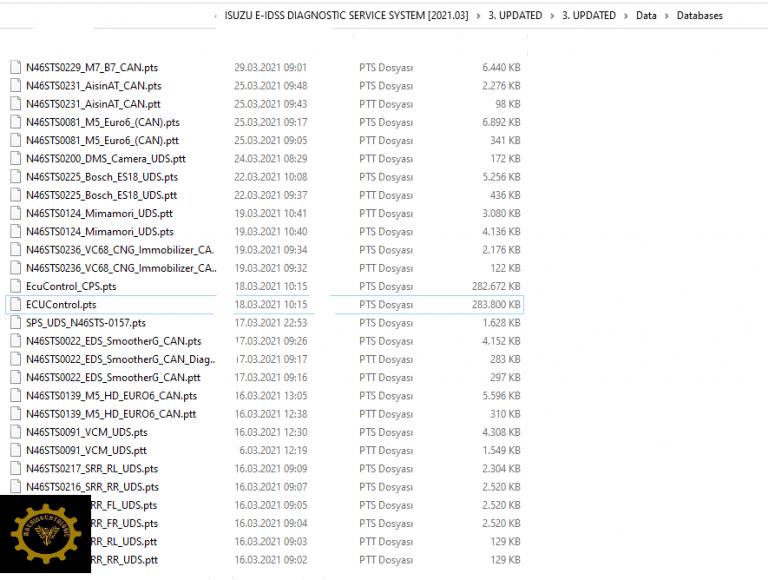Select the ECUControl.pts file icon
768x580 pixels.
pyautogui.click(x=16, y=304)
